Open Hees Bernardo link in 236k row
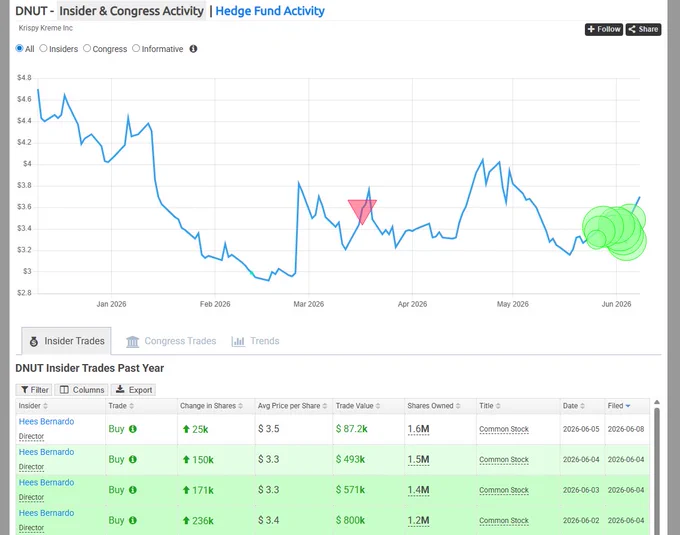The width and height of the screenshot is (680, 535). (x=46, y=513)
